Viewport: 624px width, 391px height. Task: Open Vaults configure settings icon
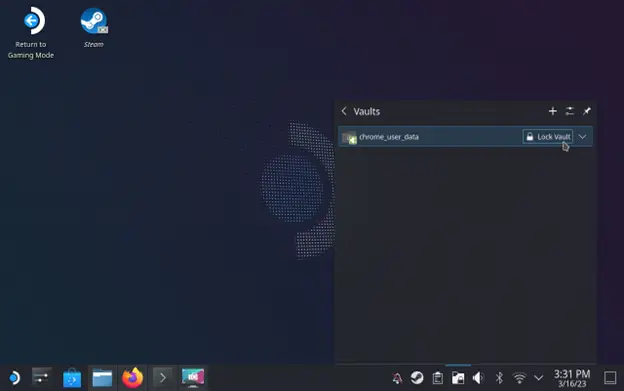569,111
